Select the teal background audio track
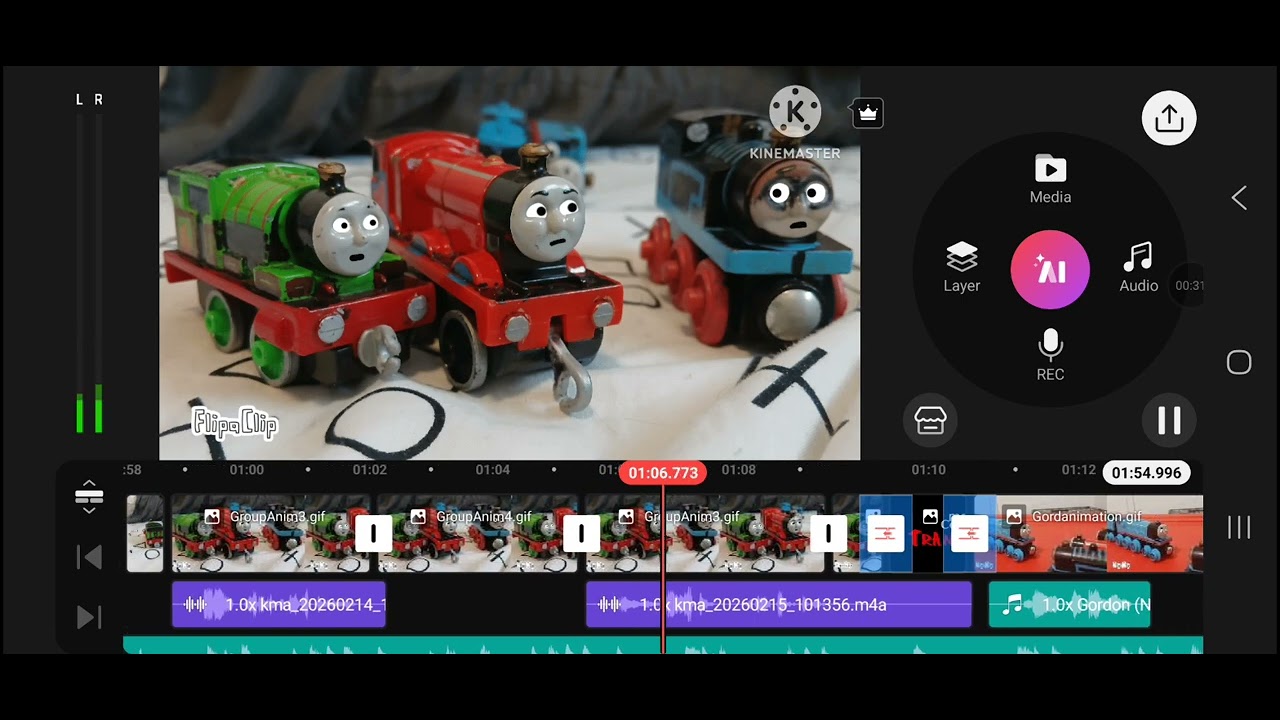 coord(663,645)
